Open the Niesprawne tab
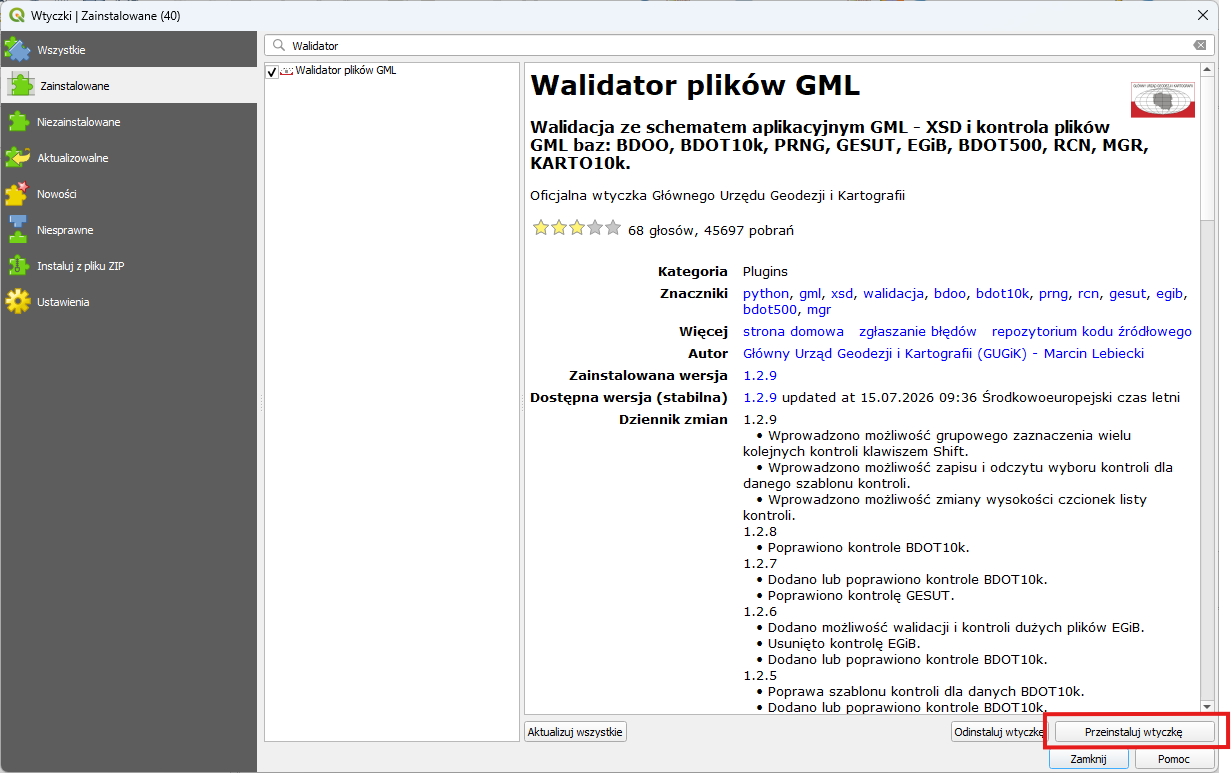The image size is (1231, 773). click(128, 229)
